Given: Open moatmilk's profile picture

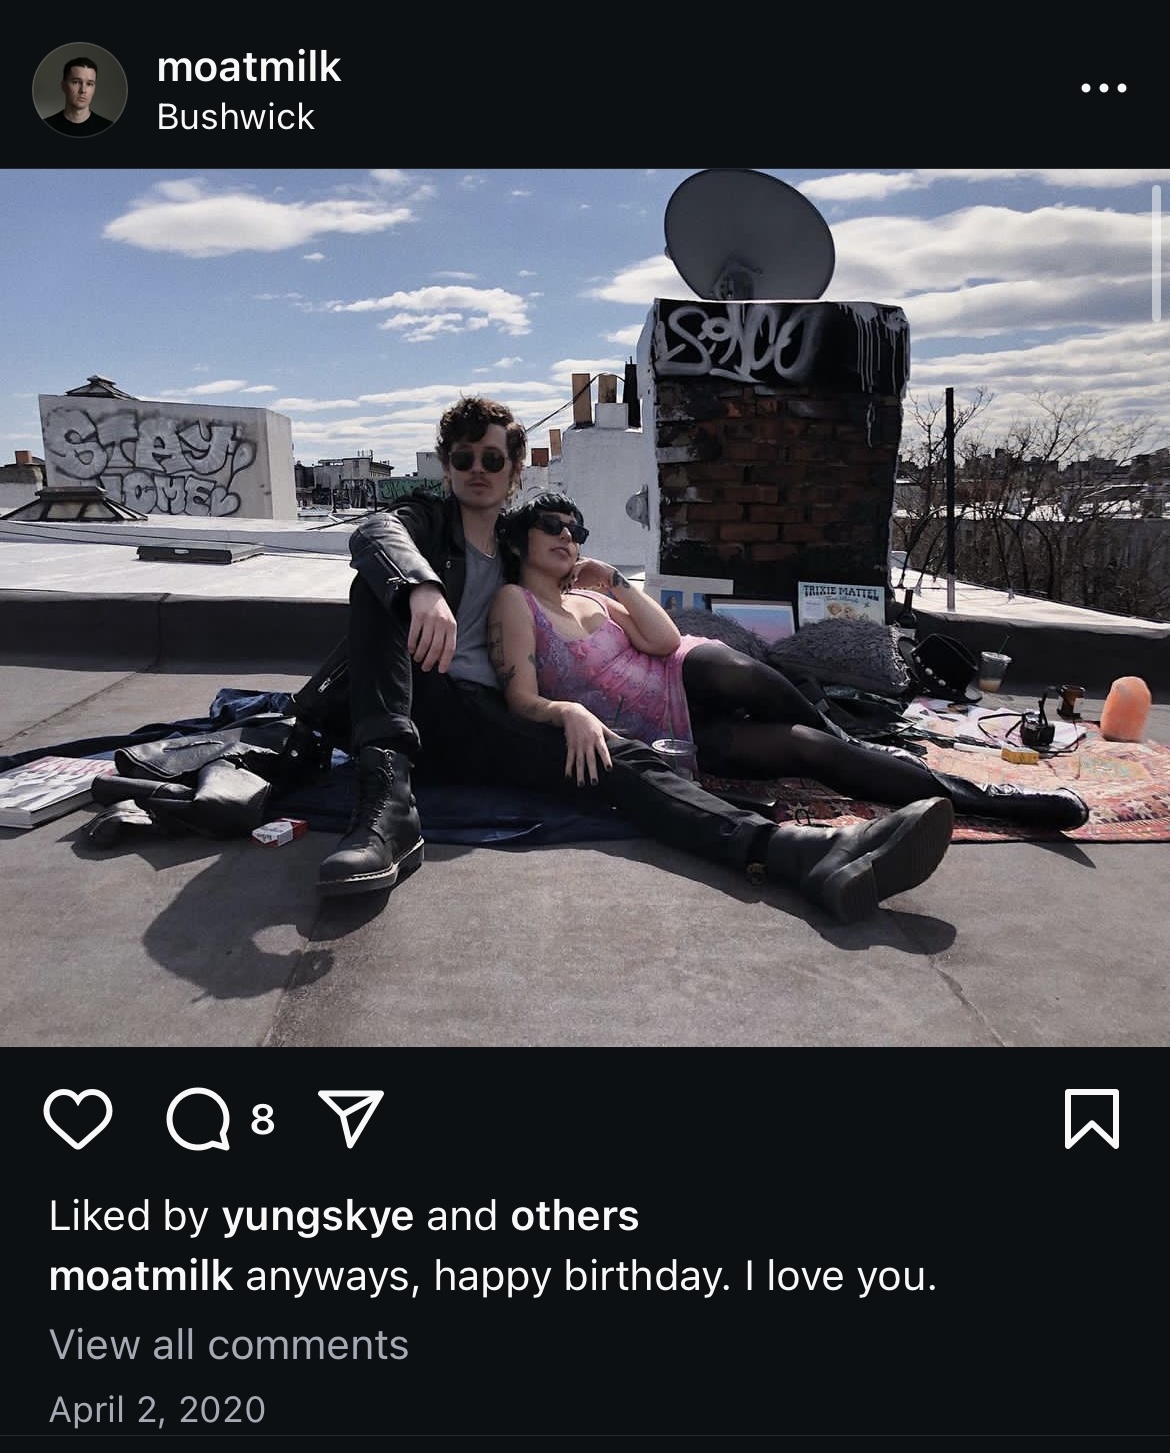Looking at the screenshot, I should (x=80, y=89).
